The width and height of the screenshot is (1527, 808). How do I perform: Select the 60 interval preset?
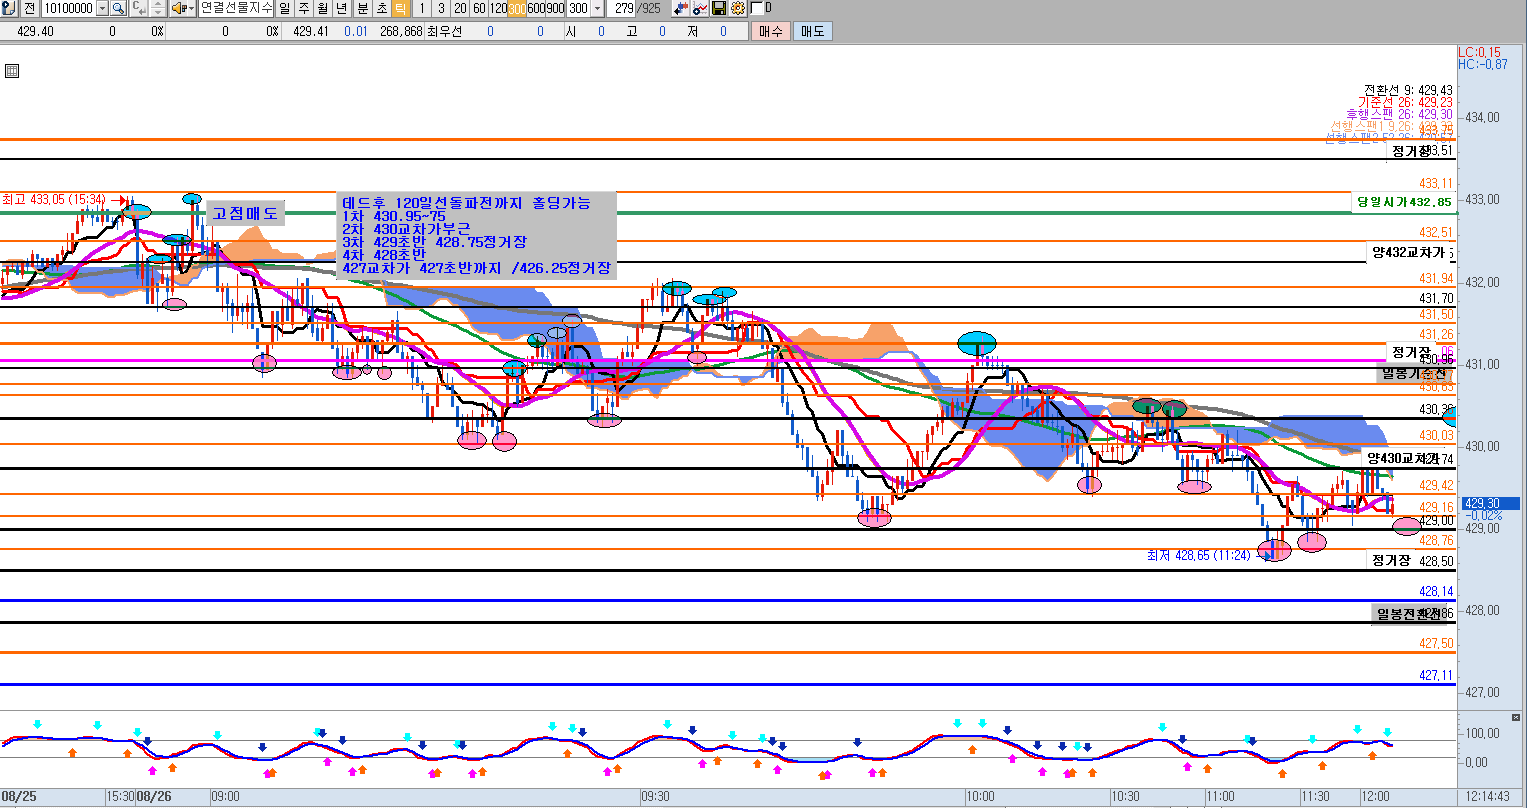click(479, 8)
